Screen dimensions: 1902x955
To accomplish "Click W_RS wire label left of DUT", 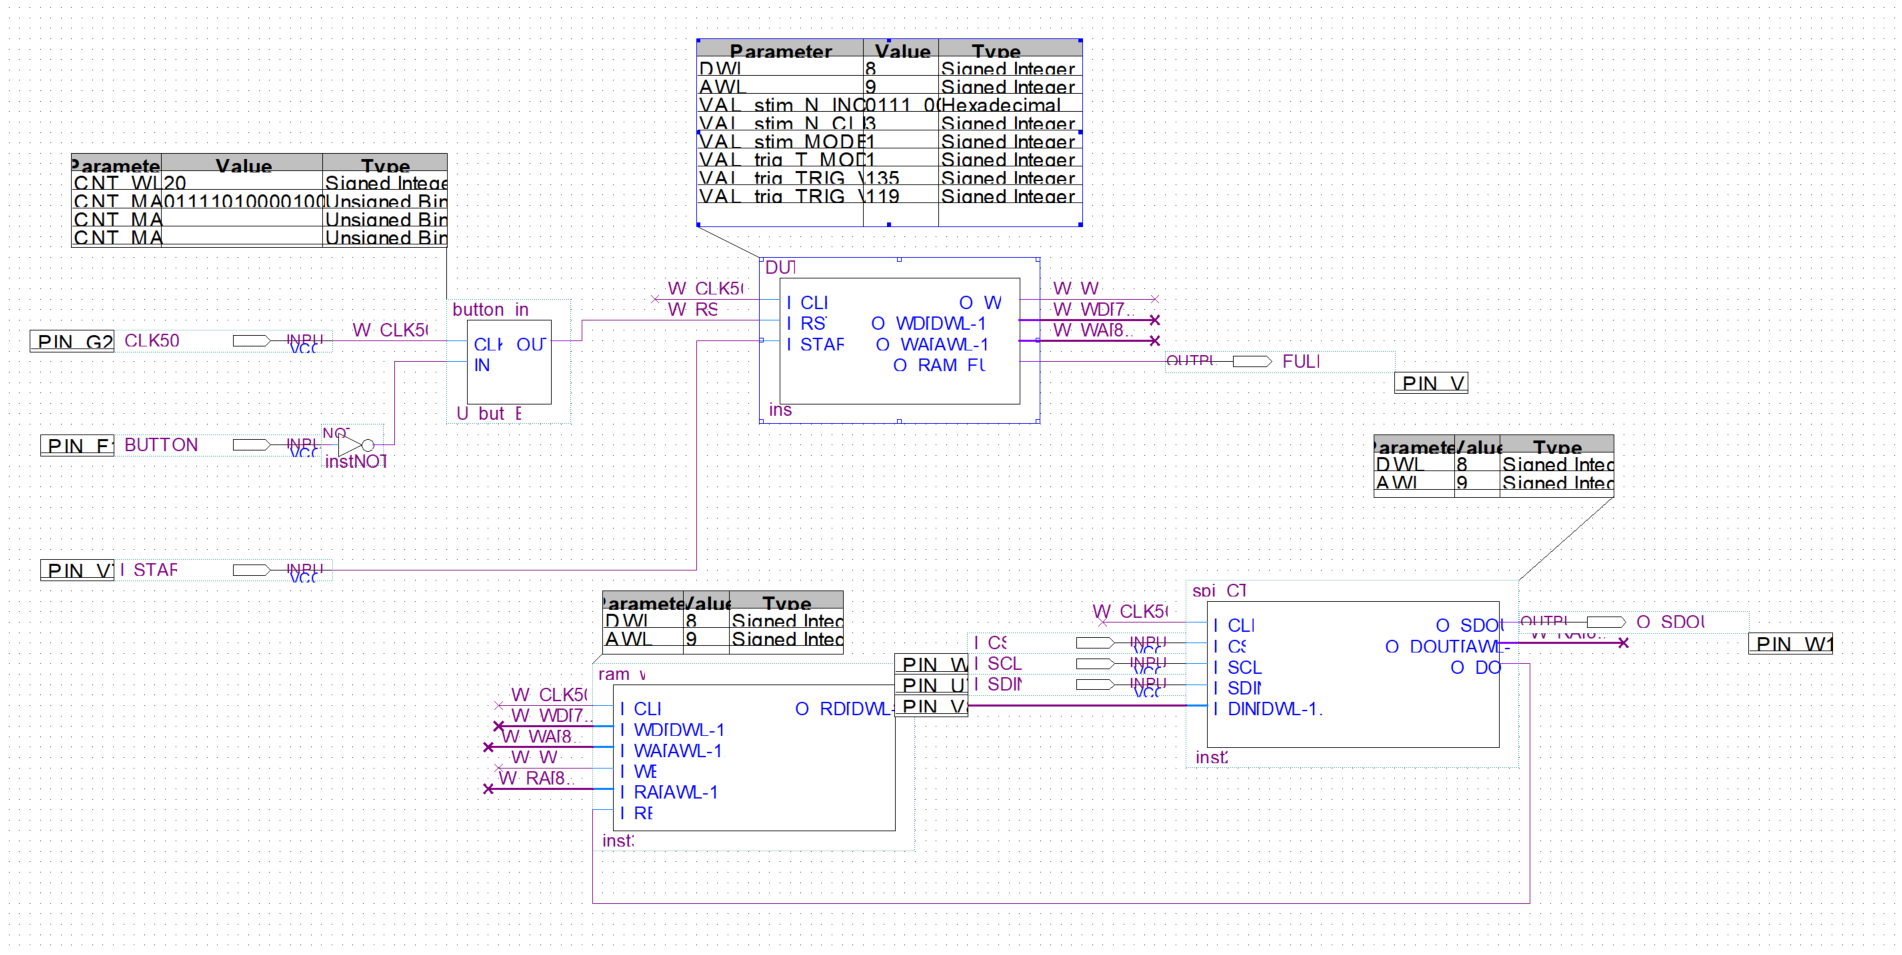I will tap(693, 310).
